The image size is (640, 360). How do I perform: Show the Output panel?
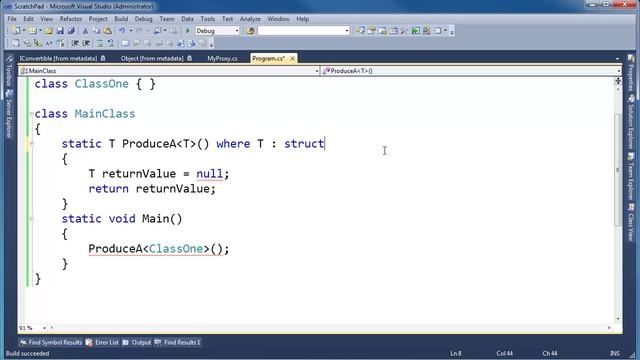click(x=137, y=342)
